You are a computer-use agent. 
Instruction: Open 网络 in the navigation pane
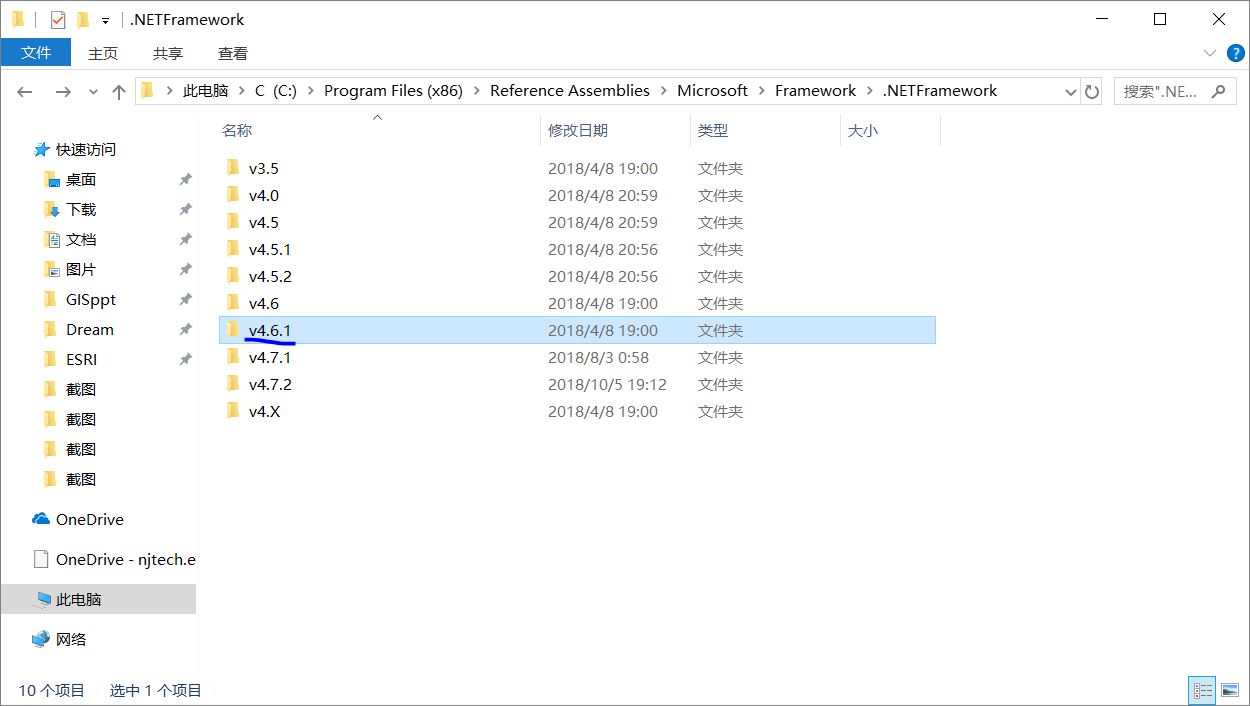point(71,639)
